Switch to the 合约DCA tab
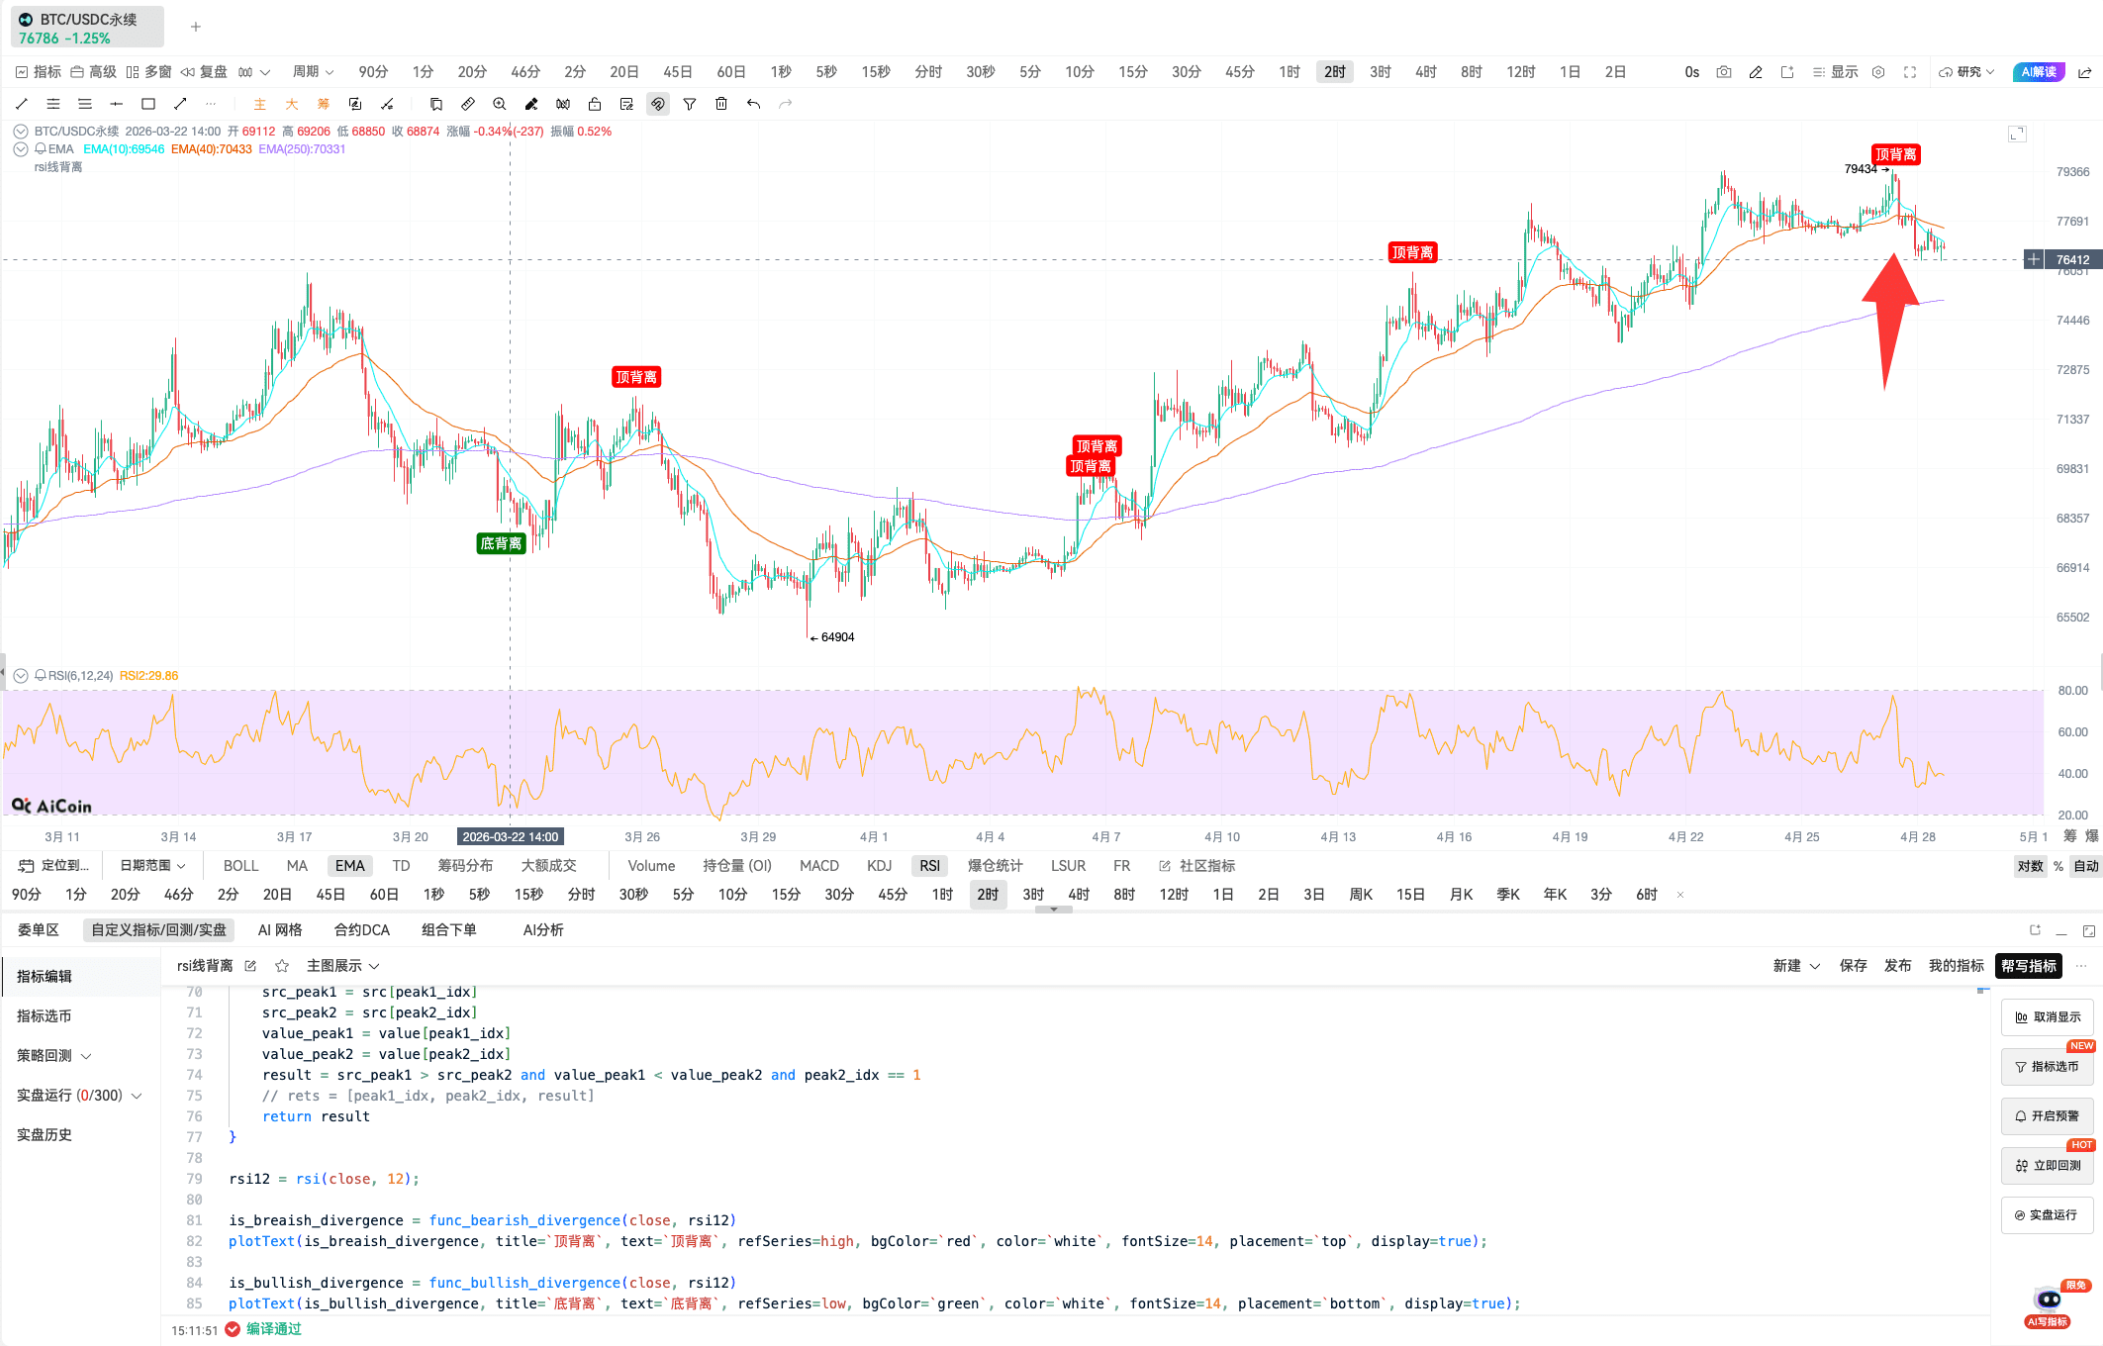 click(x=360, y=930)
